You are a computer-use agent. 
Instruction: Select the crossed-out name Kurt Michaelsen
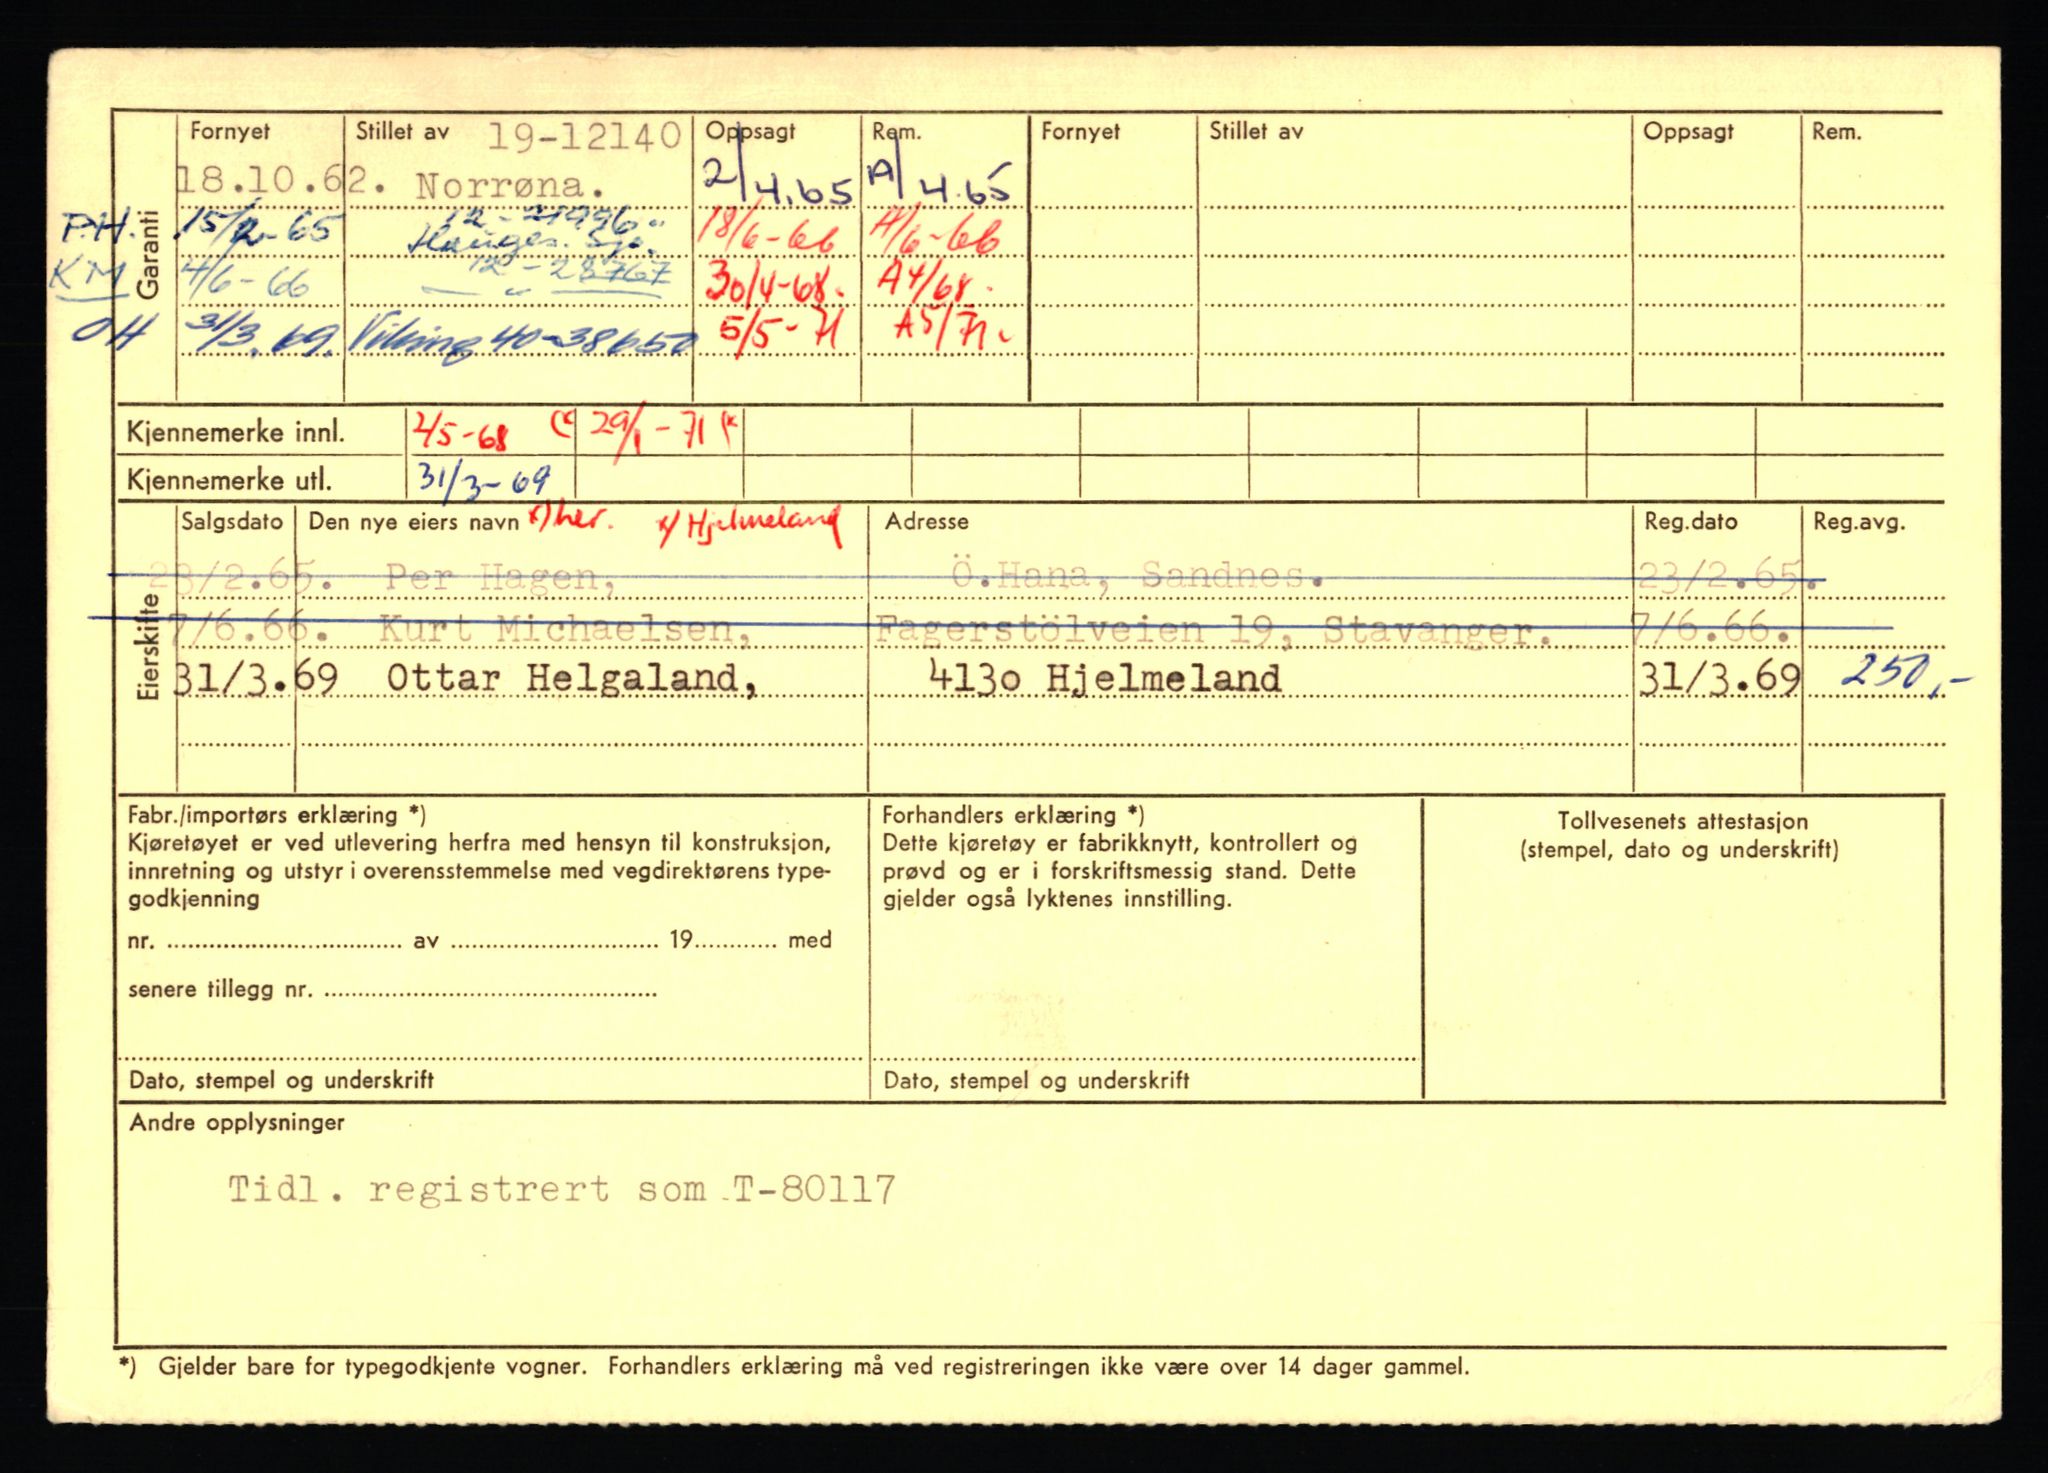(x=567, y=629)
